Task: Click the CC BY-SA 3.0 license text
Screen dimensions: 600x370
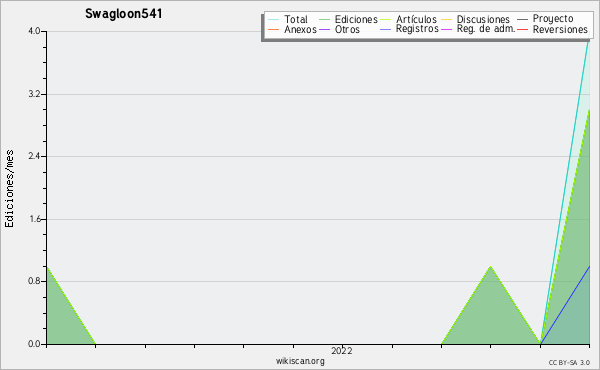Action: 569,363
